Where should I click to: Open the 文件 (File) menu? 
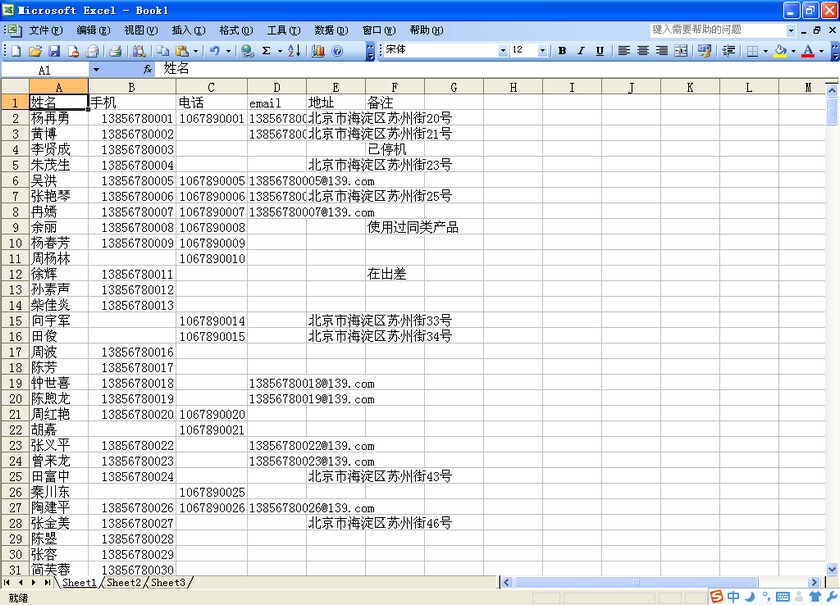[x=46, y=30]
